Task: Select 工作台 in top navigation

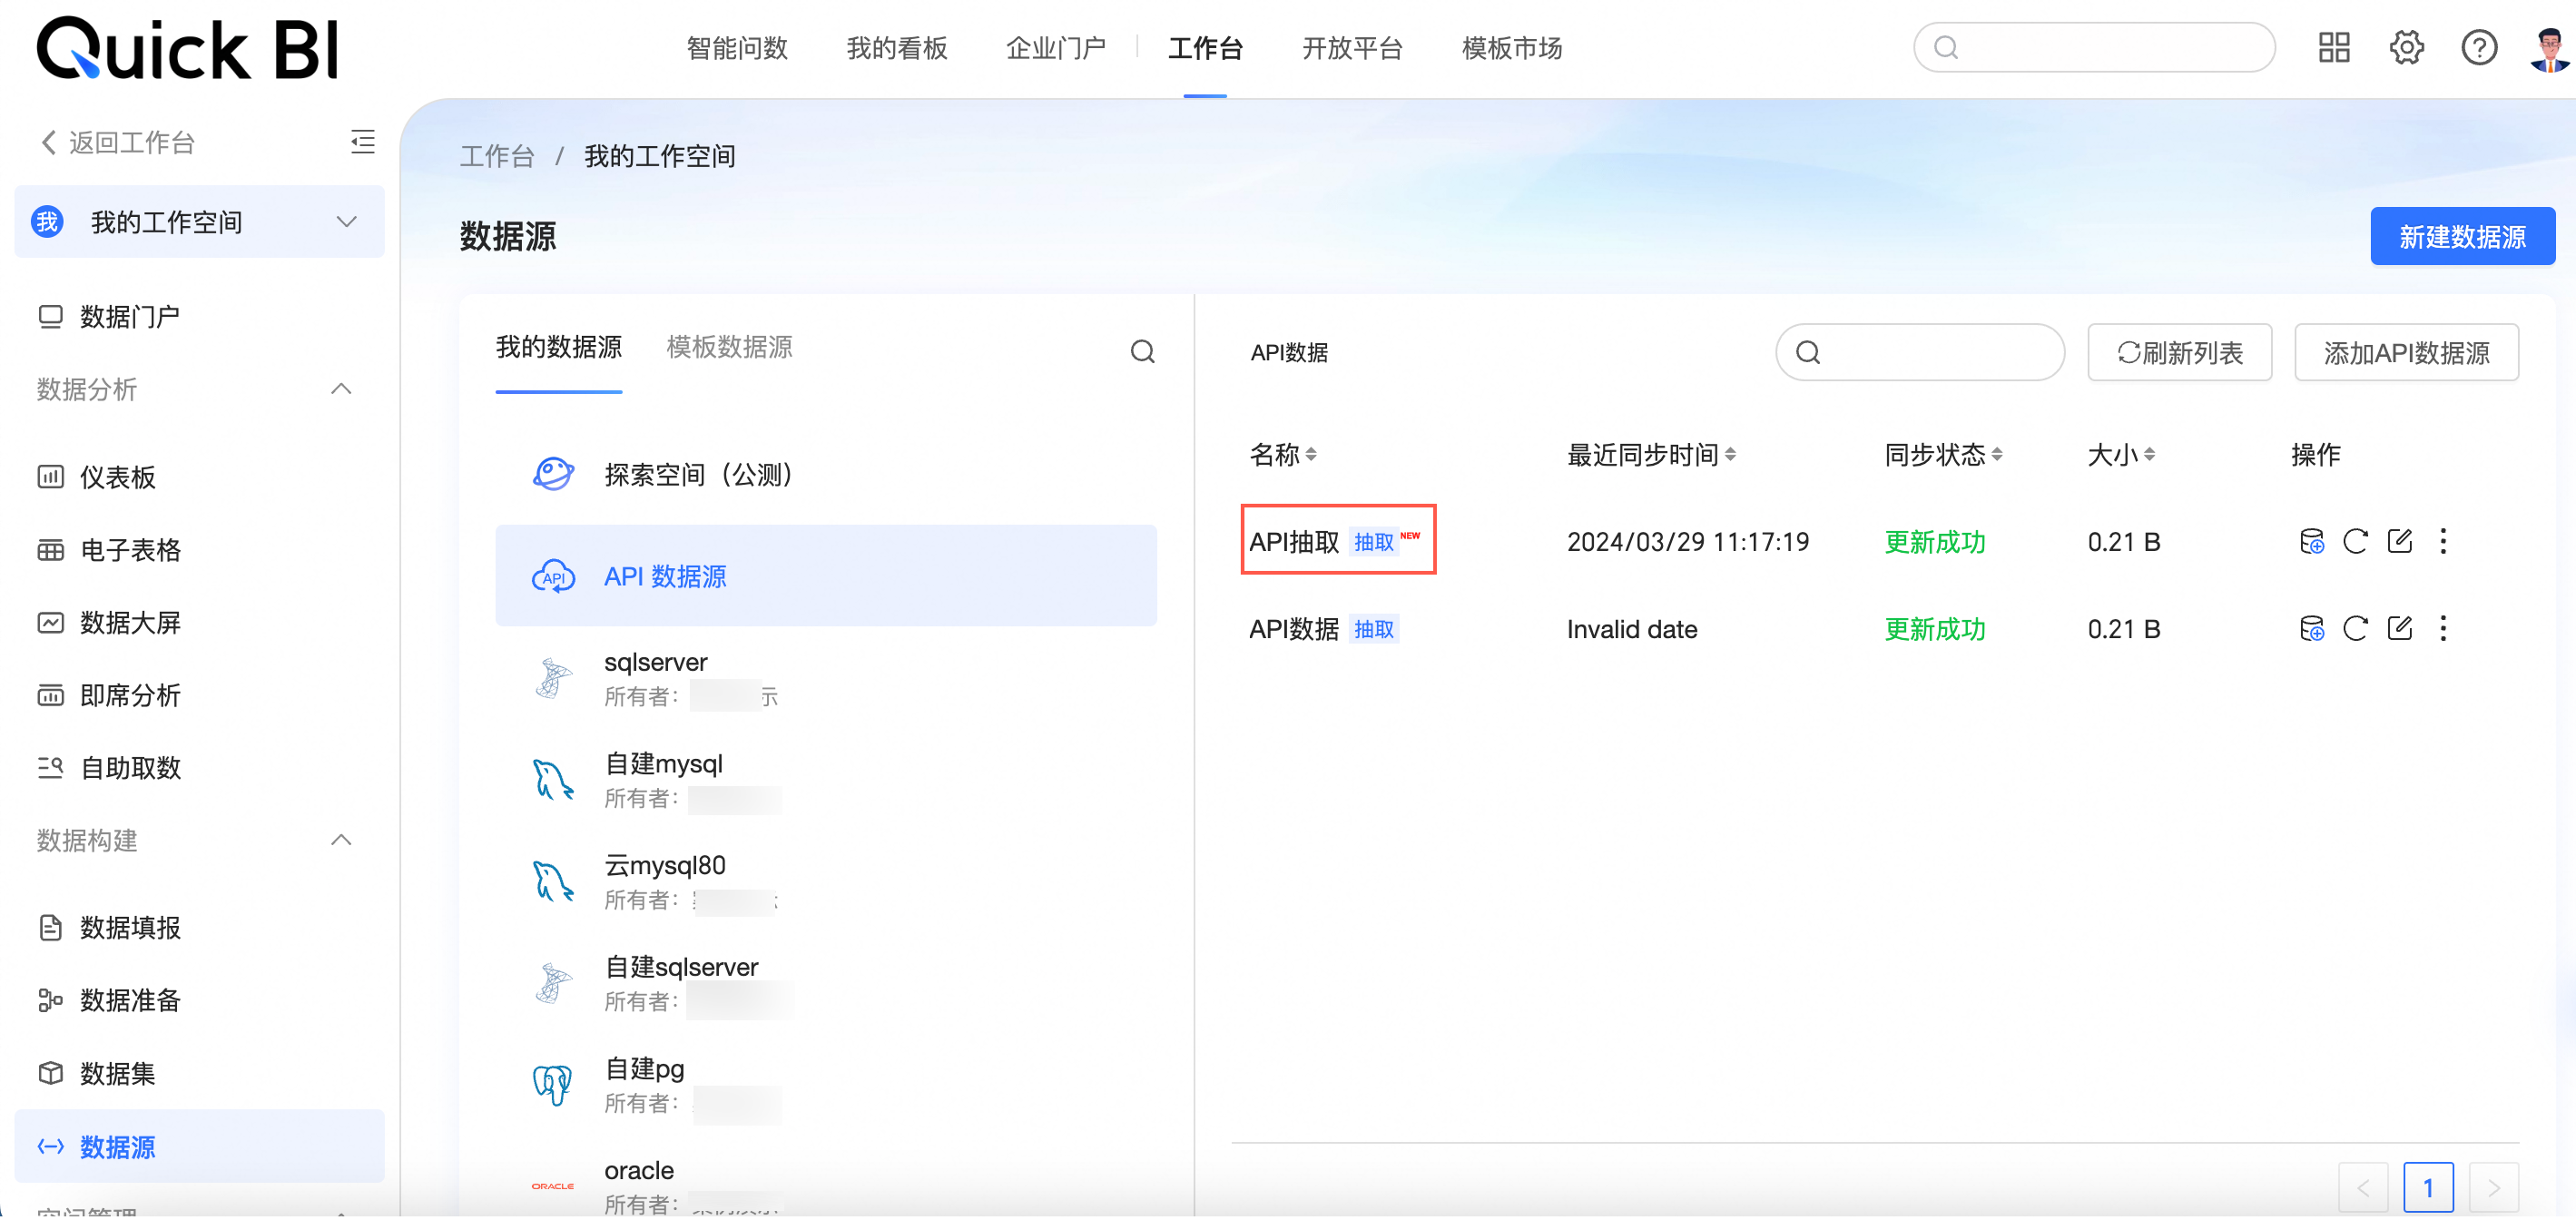Action: coord(1205,48)
